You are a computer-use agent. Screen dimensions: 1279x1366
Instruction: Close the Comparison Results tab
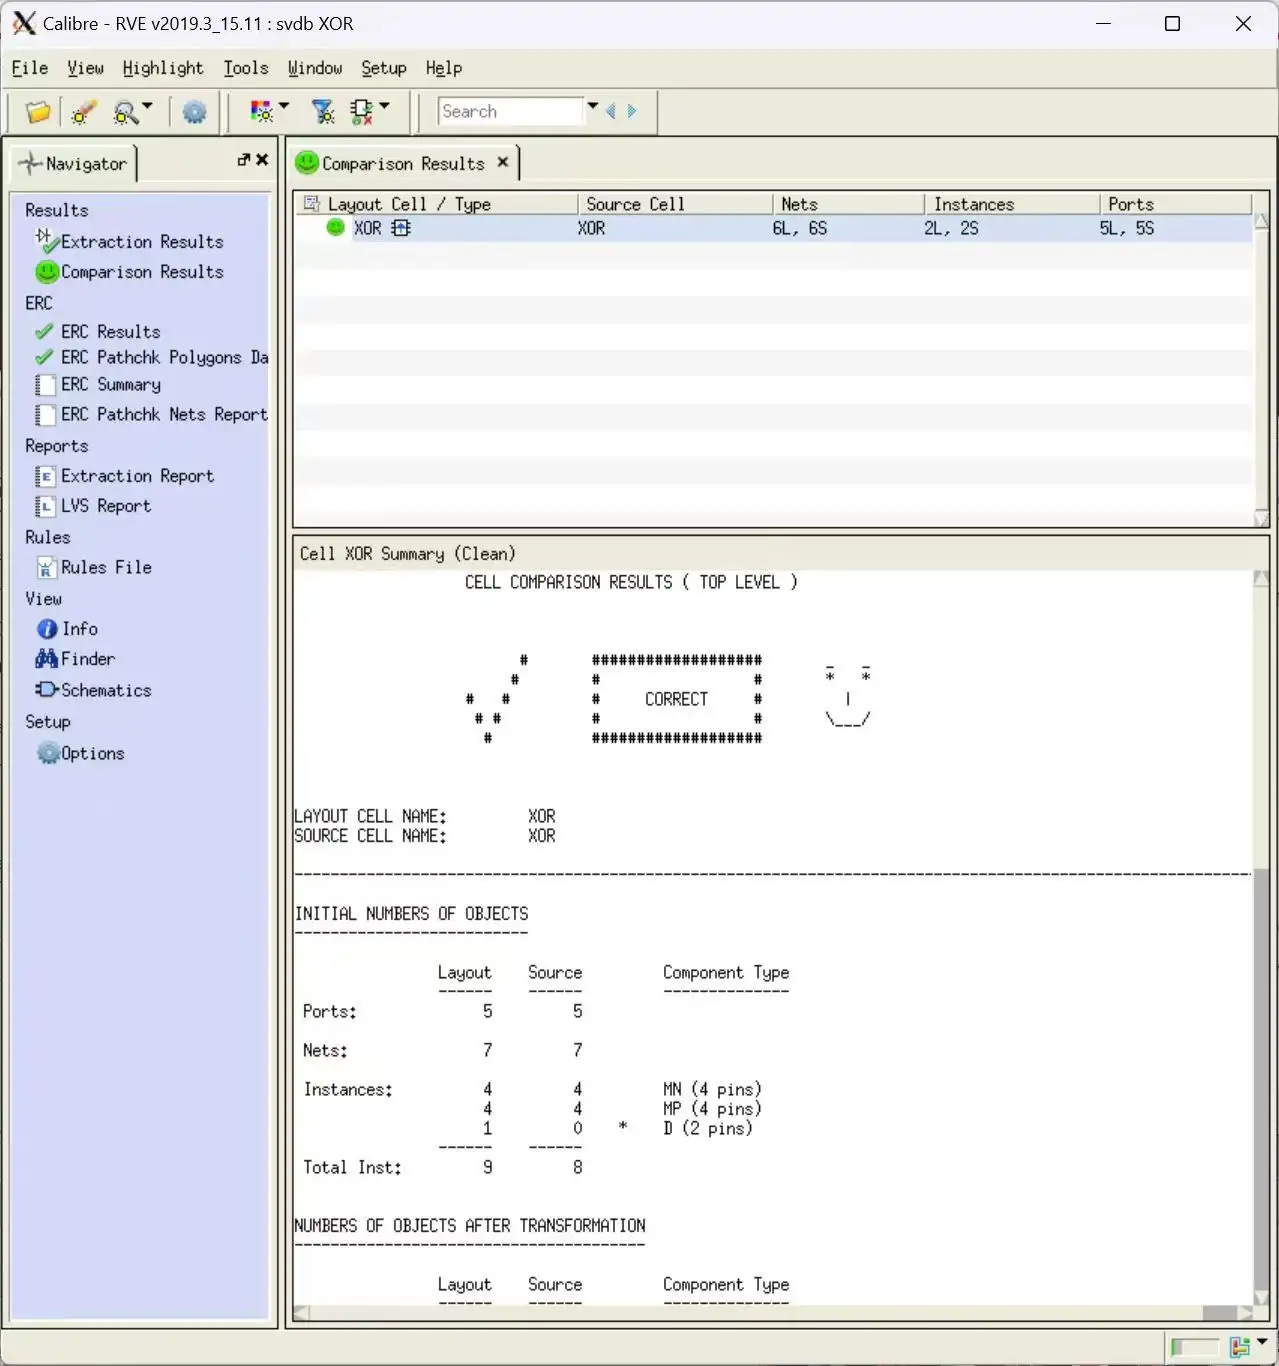(x=503, y=162)
